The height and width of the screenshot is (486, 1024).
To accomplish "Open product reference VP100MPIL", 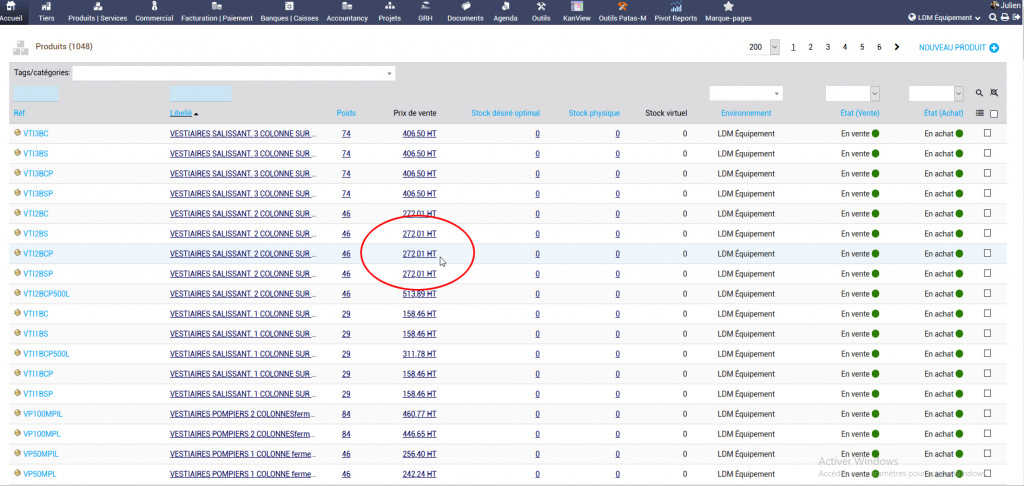I will pyautogui.click(x=42, y=413).
